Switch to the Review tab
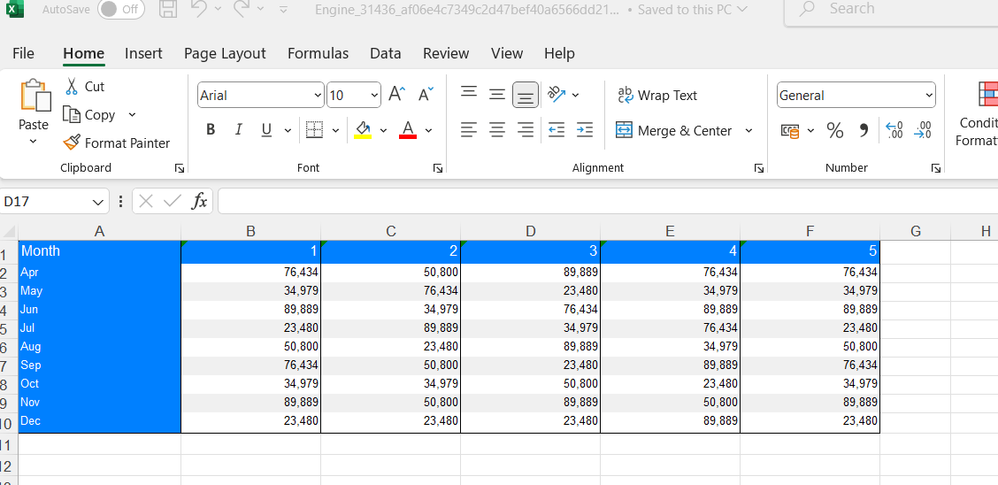 coord(446,53)
